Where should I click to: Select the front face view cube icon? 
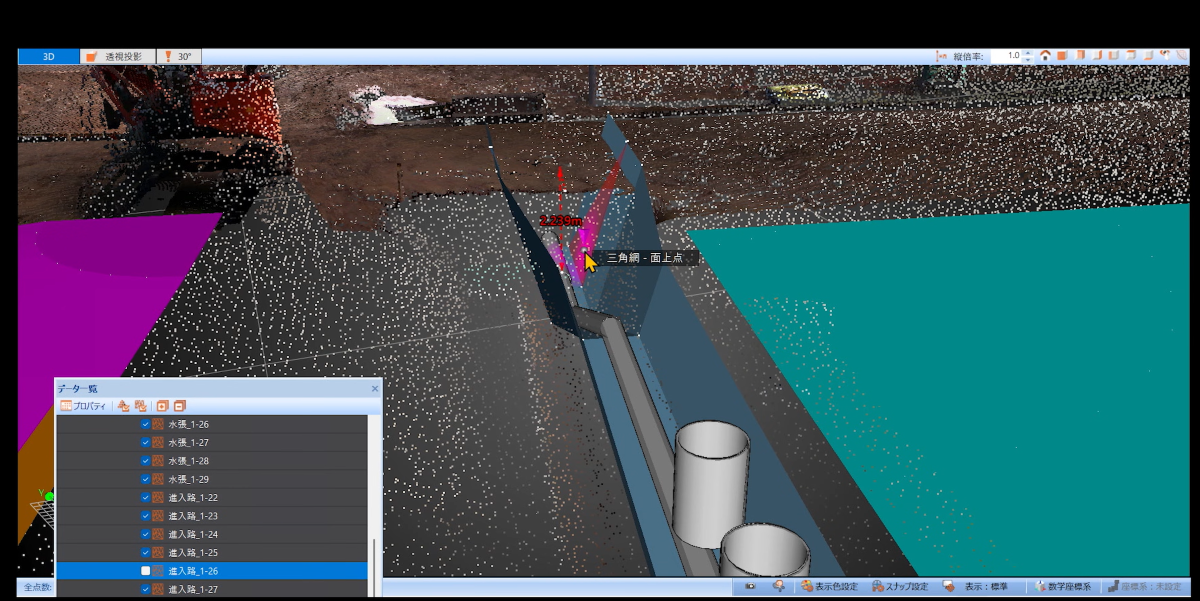tap(1062, 56)
